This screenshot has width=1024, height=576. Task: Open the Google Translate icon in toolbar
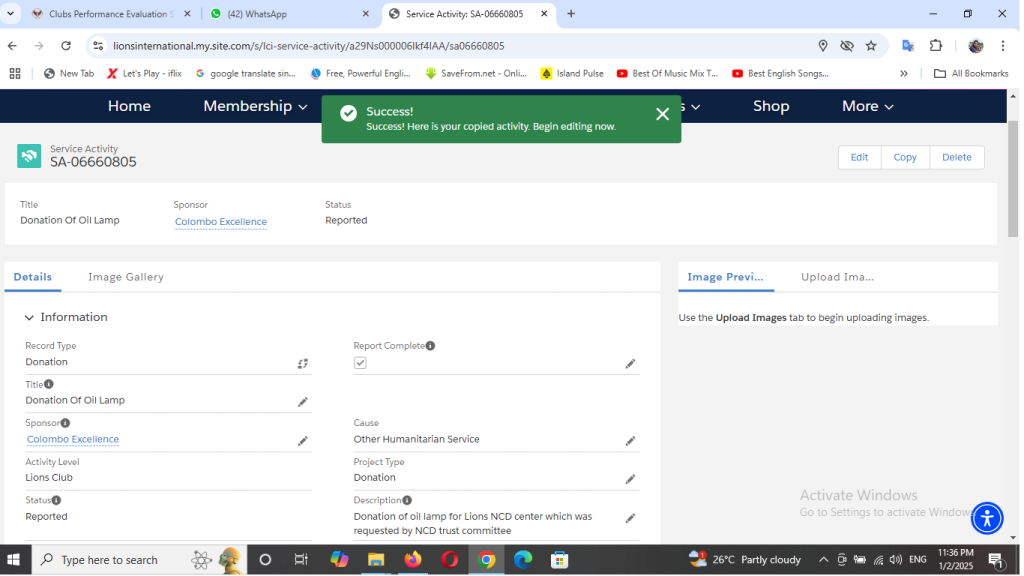[x=908, y=46]
